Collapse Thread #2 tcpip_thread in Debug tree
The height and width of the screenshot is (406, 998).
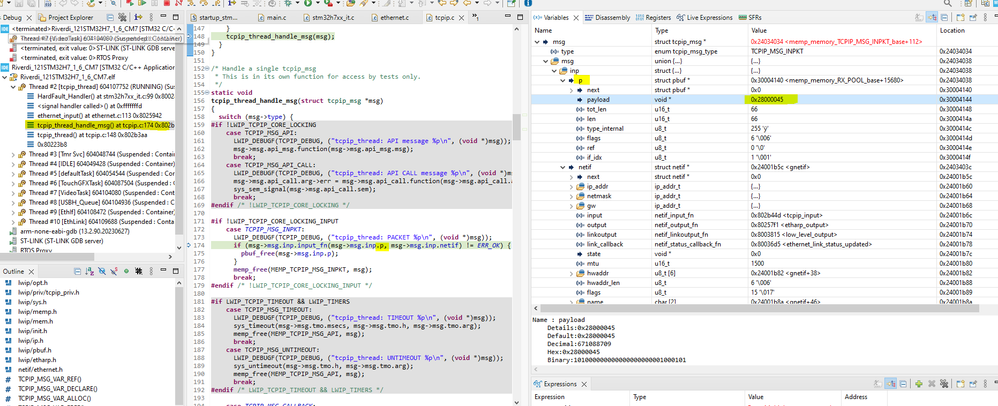pyautogui.click(x=13, y=87)
